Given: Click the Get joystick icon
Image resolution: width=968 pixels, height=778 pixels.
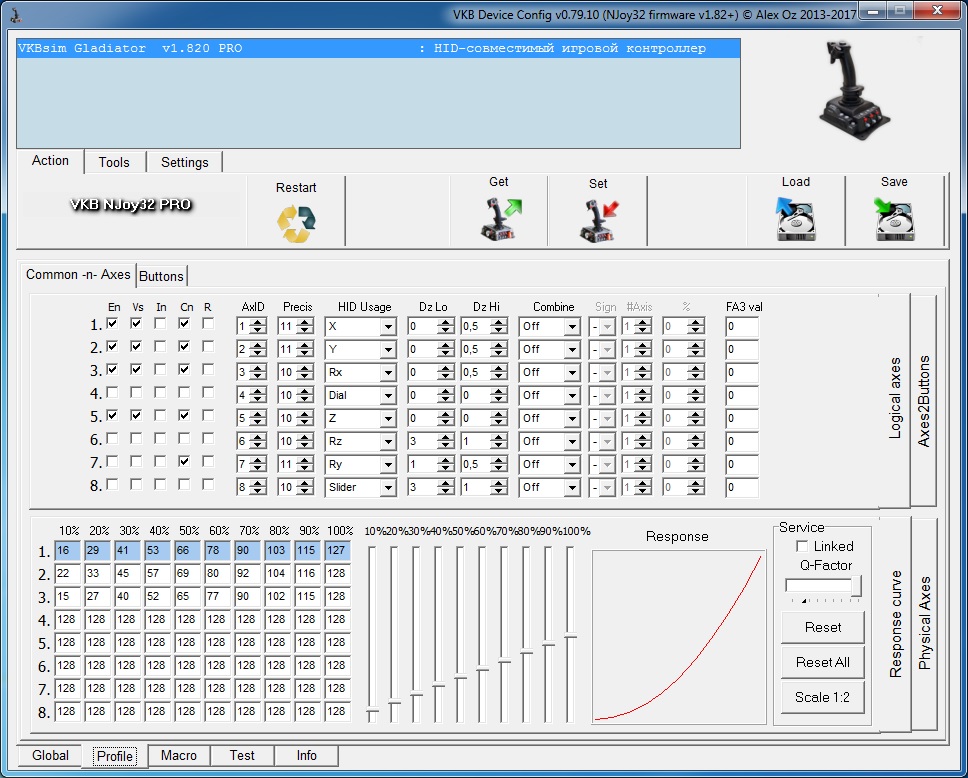Looking at the screenshot, I should point(501,219).
